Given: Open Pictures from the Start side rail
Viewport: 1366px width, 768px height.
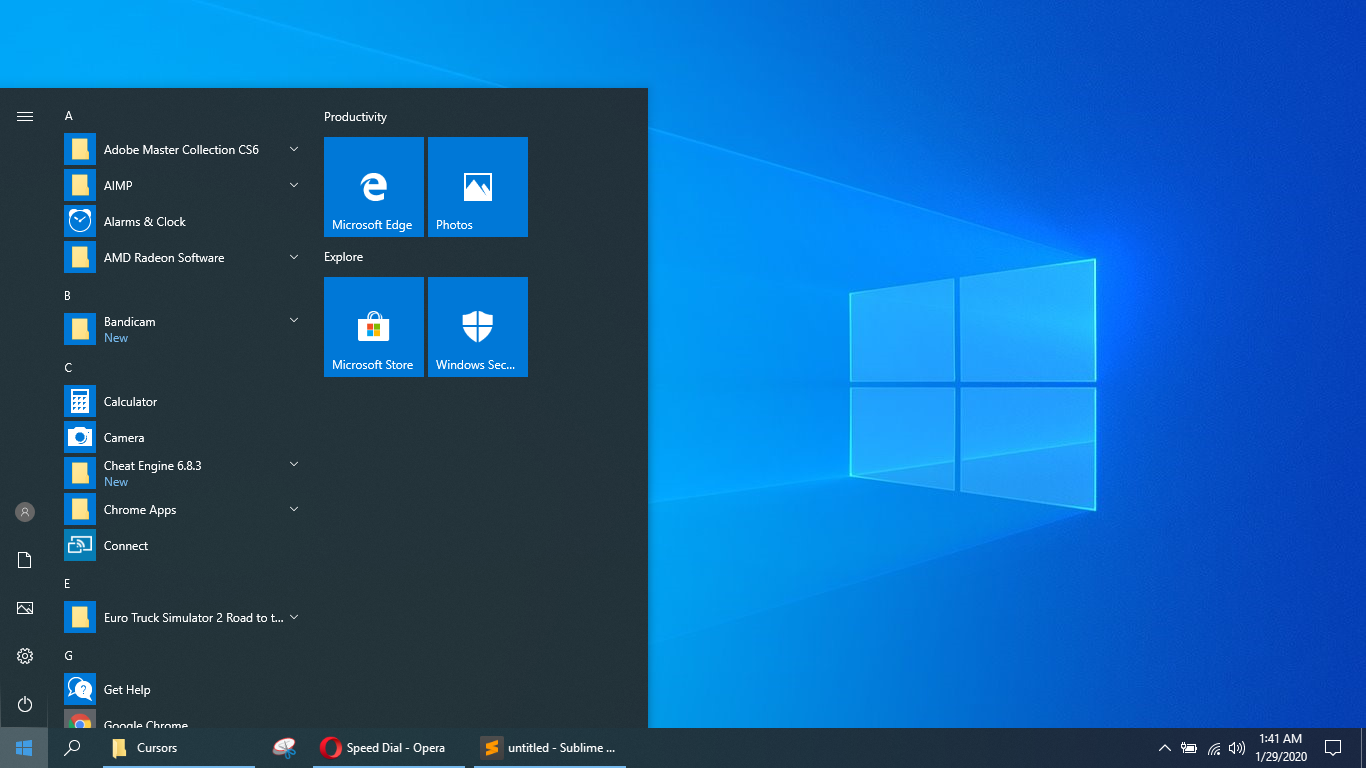Looking at the screenshot, I should (x=25, y=608).
